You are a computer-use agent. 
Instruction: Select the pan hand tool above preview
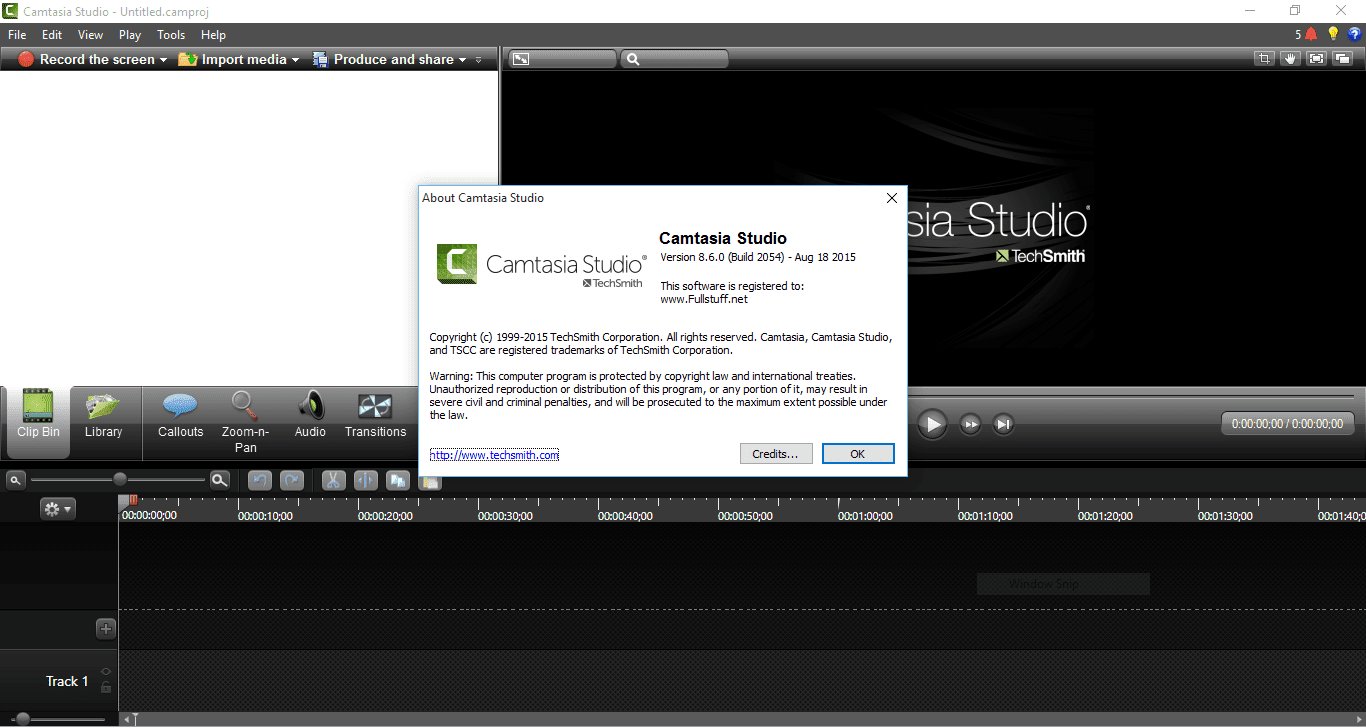(1291, 59)
